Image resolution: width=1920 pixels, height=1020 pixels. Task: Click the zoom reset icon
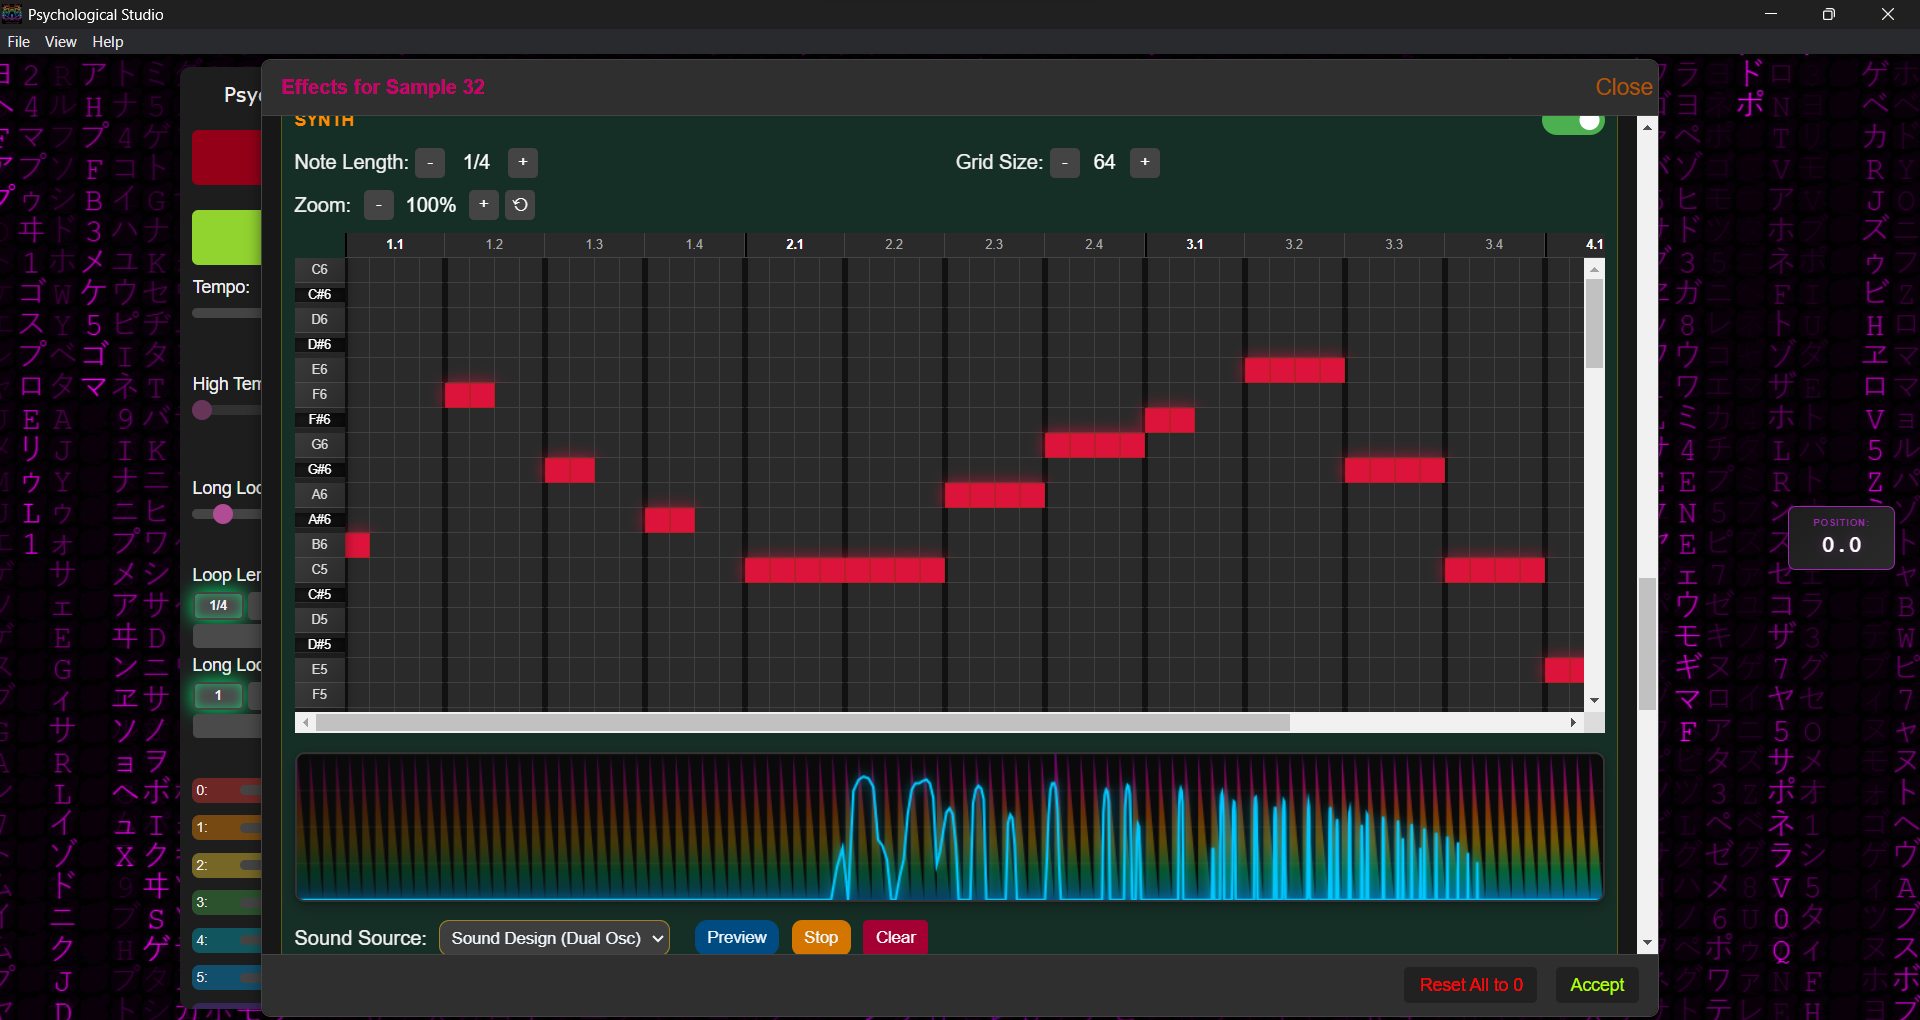520,205
